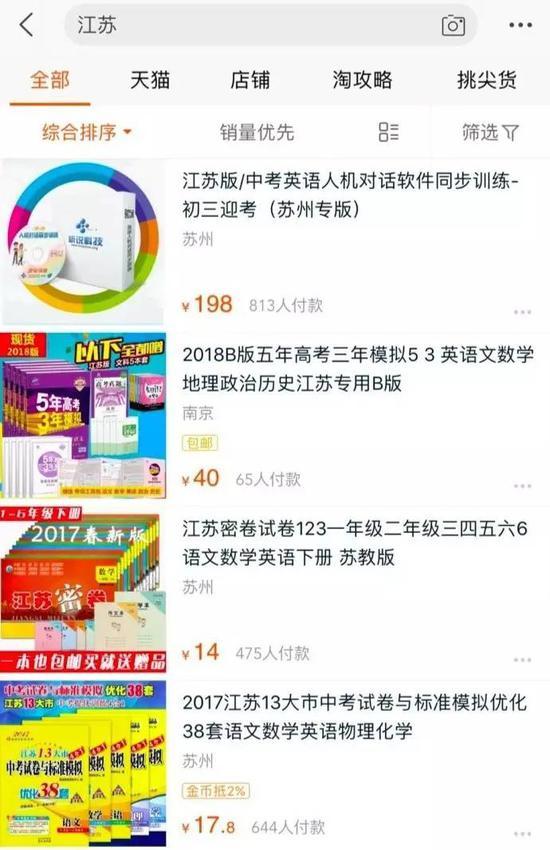Tap the back arrow icon
Viewport: 550px width, 850px height.
pos(27,25)
